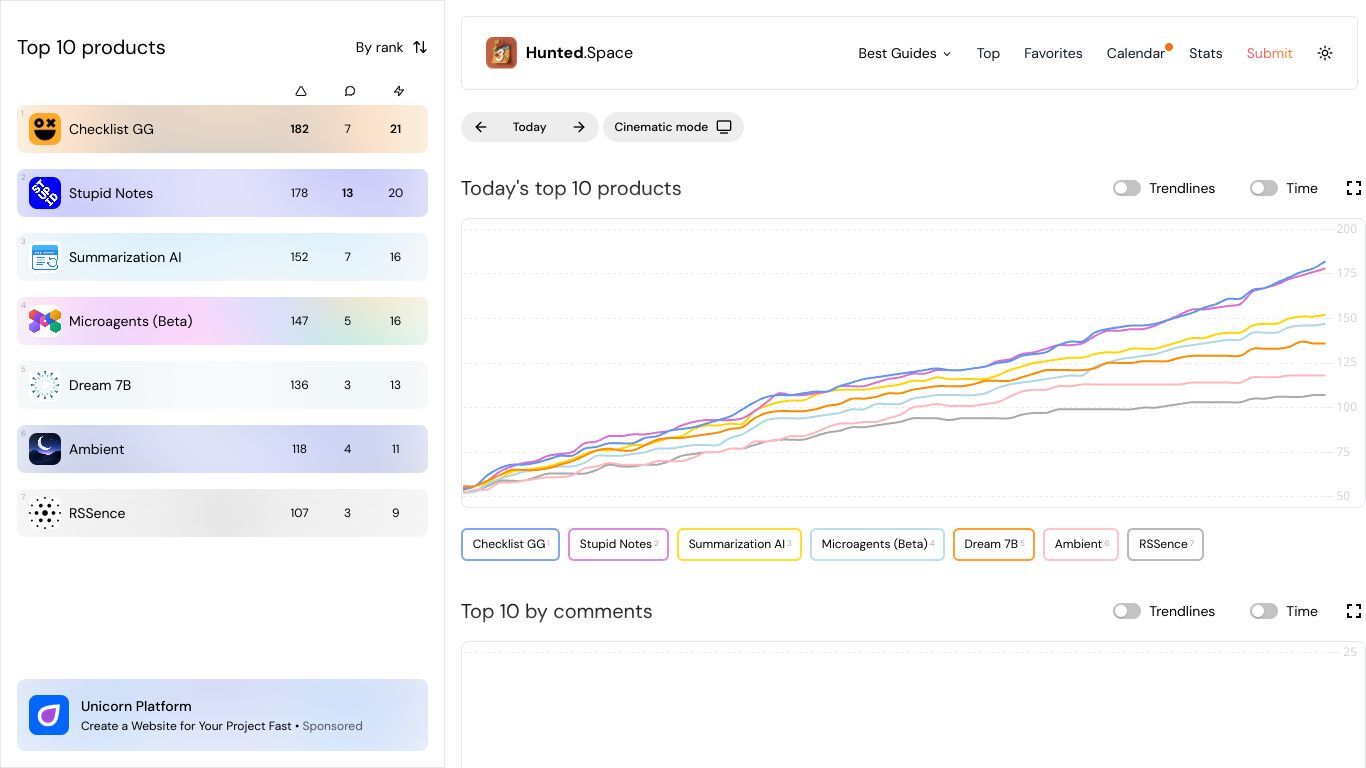Viewport: 1366px width, 768px height.
Task: Click Hunted.Space brand name
Action: [579, 53]
